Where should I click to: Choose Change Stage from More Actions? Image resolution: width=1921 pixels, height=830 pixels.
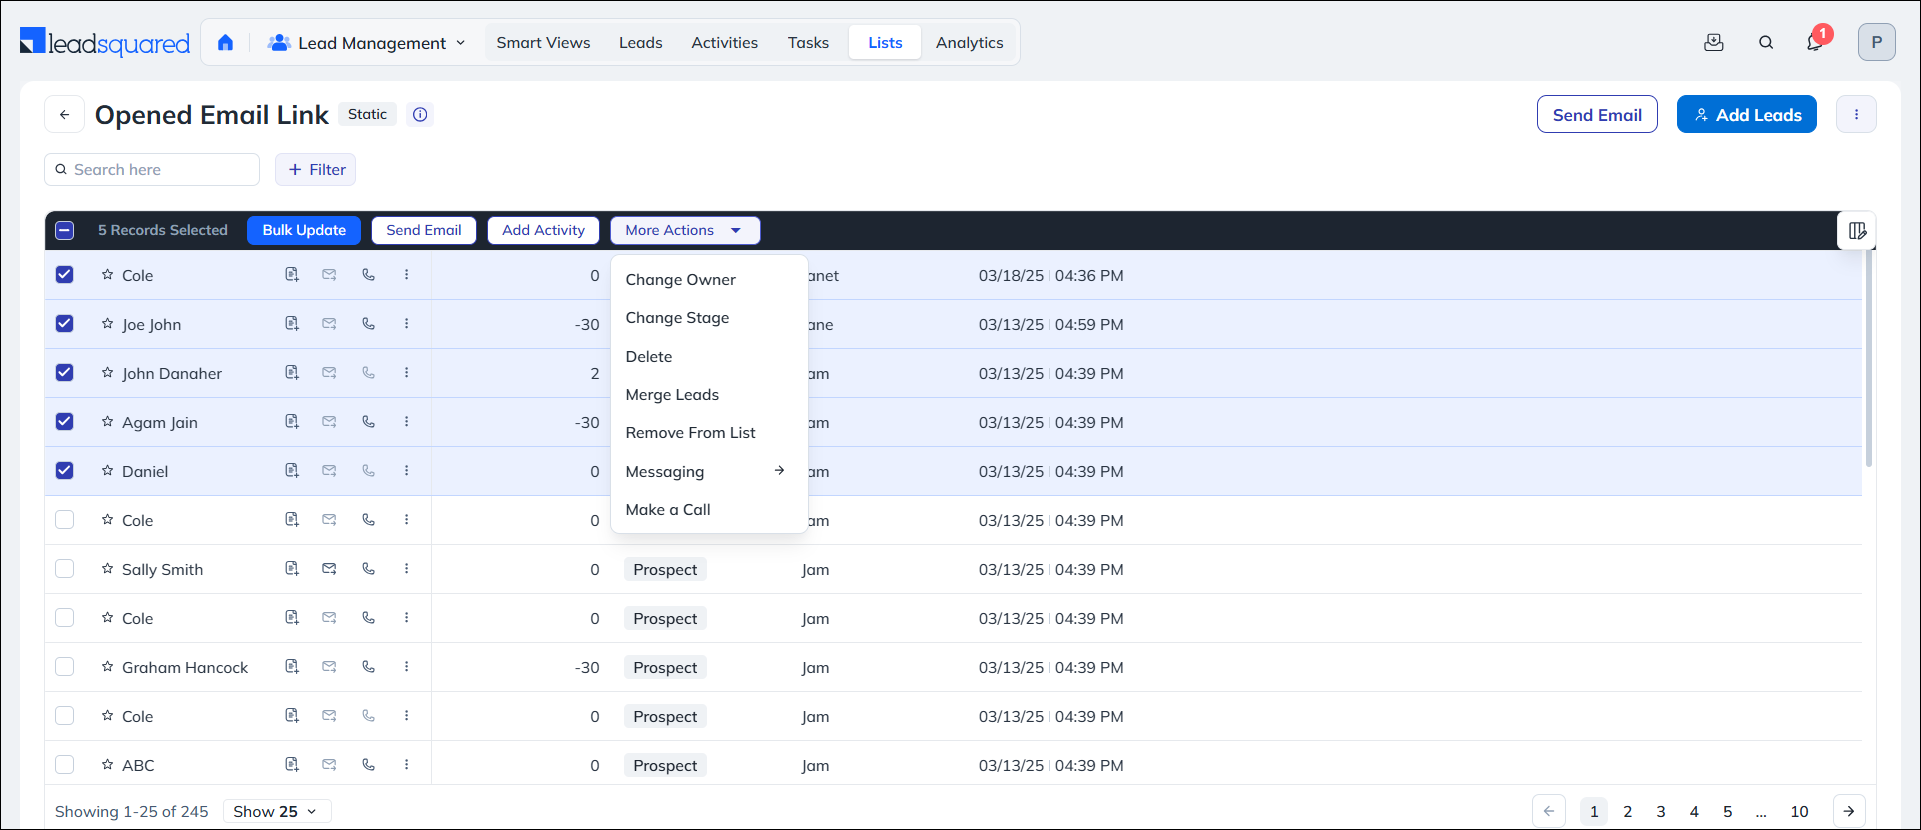click(708, 318)
